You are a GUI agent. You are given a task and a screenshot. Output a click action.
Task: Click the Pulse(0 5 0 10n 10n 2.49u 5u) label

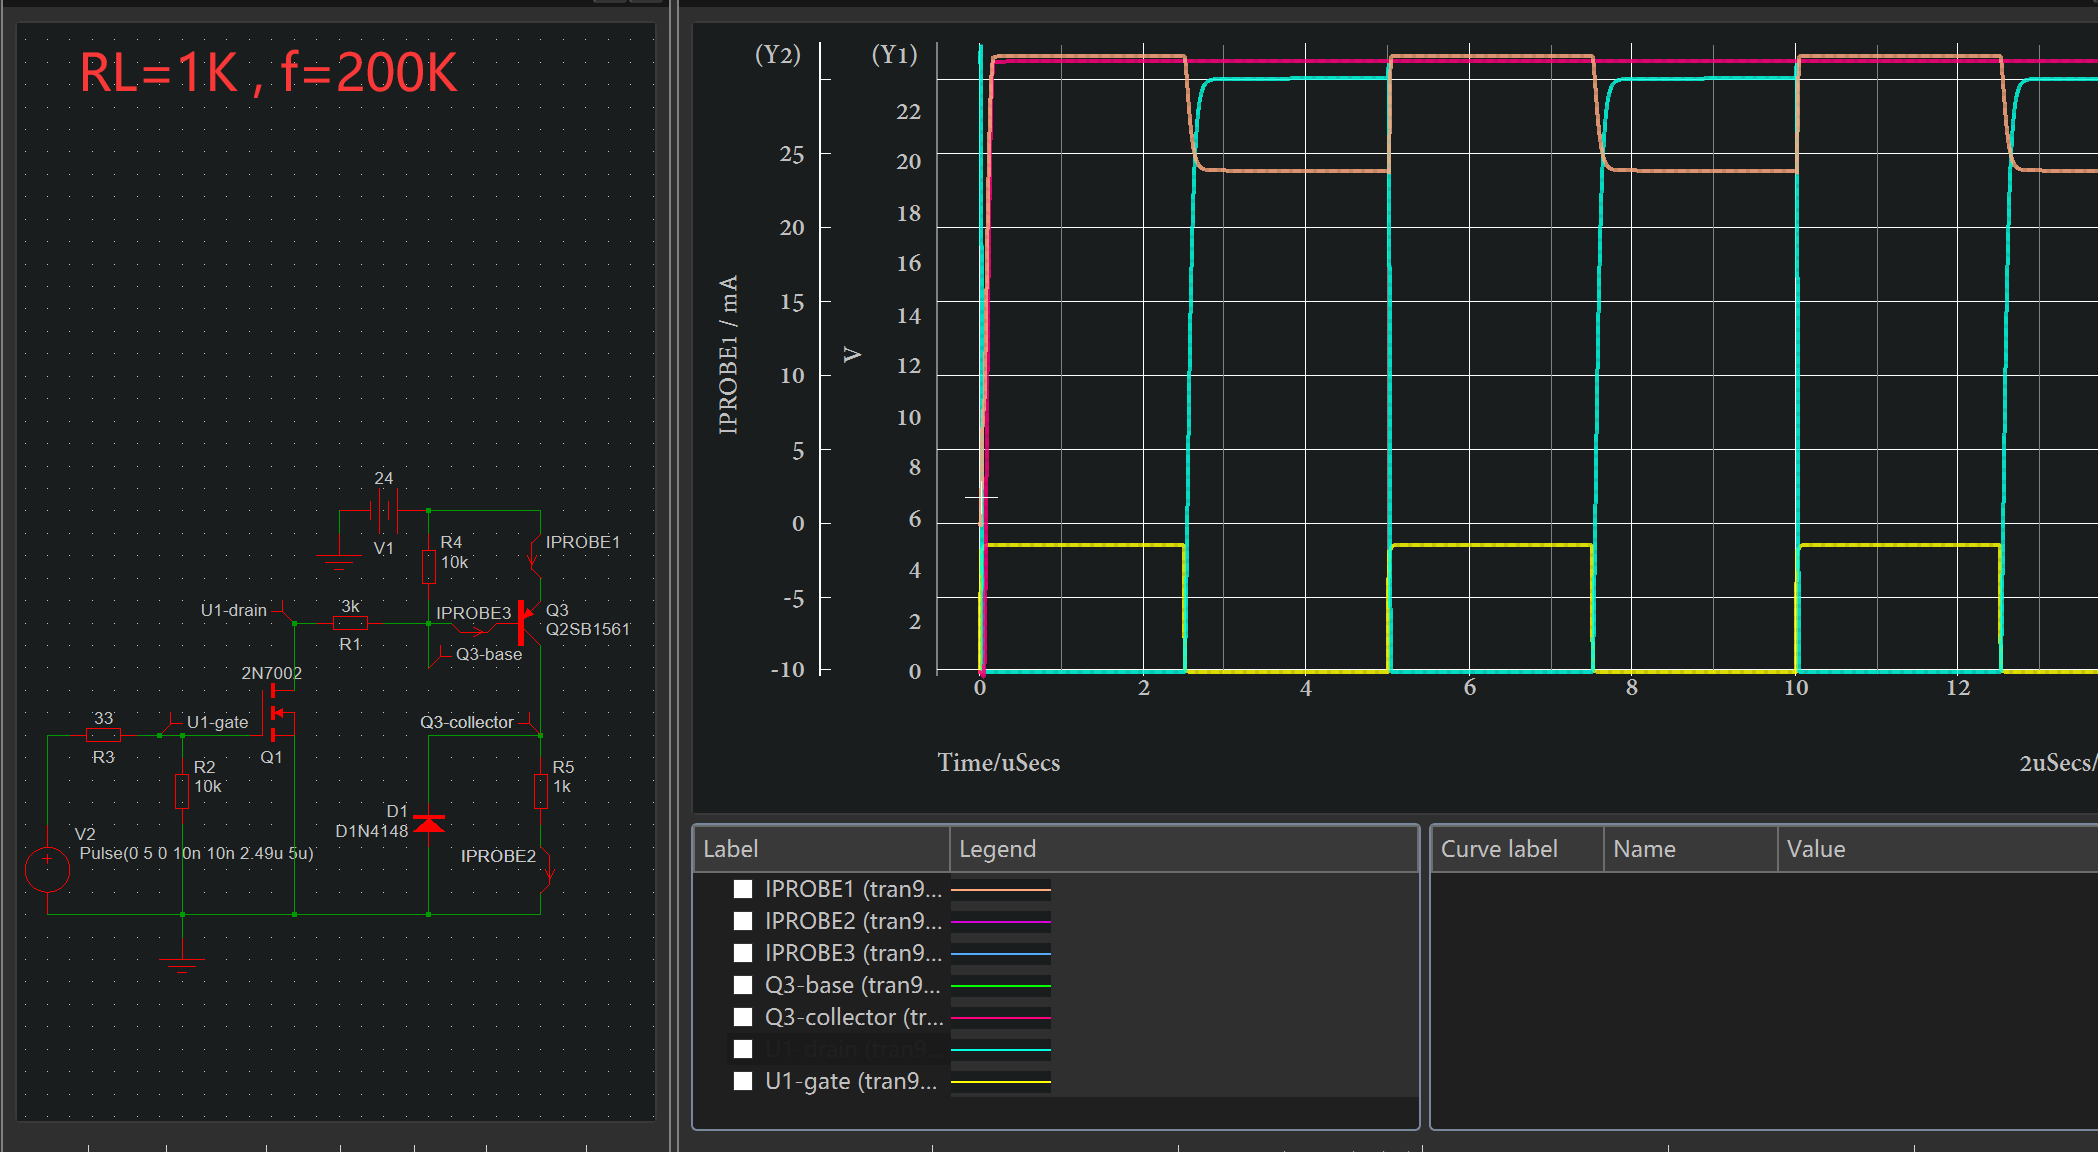coord(196,853)
